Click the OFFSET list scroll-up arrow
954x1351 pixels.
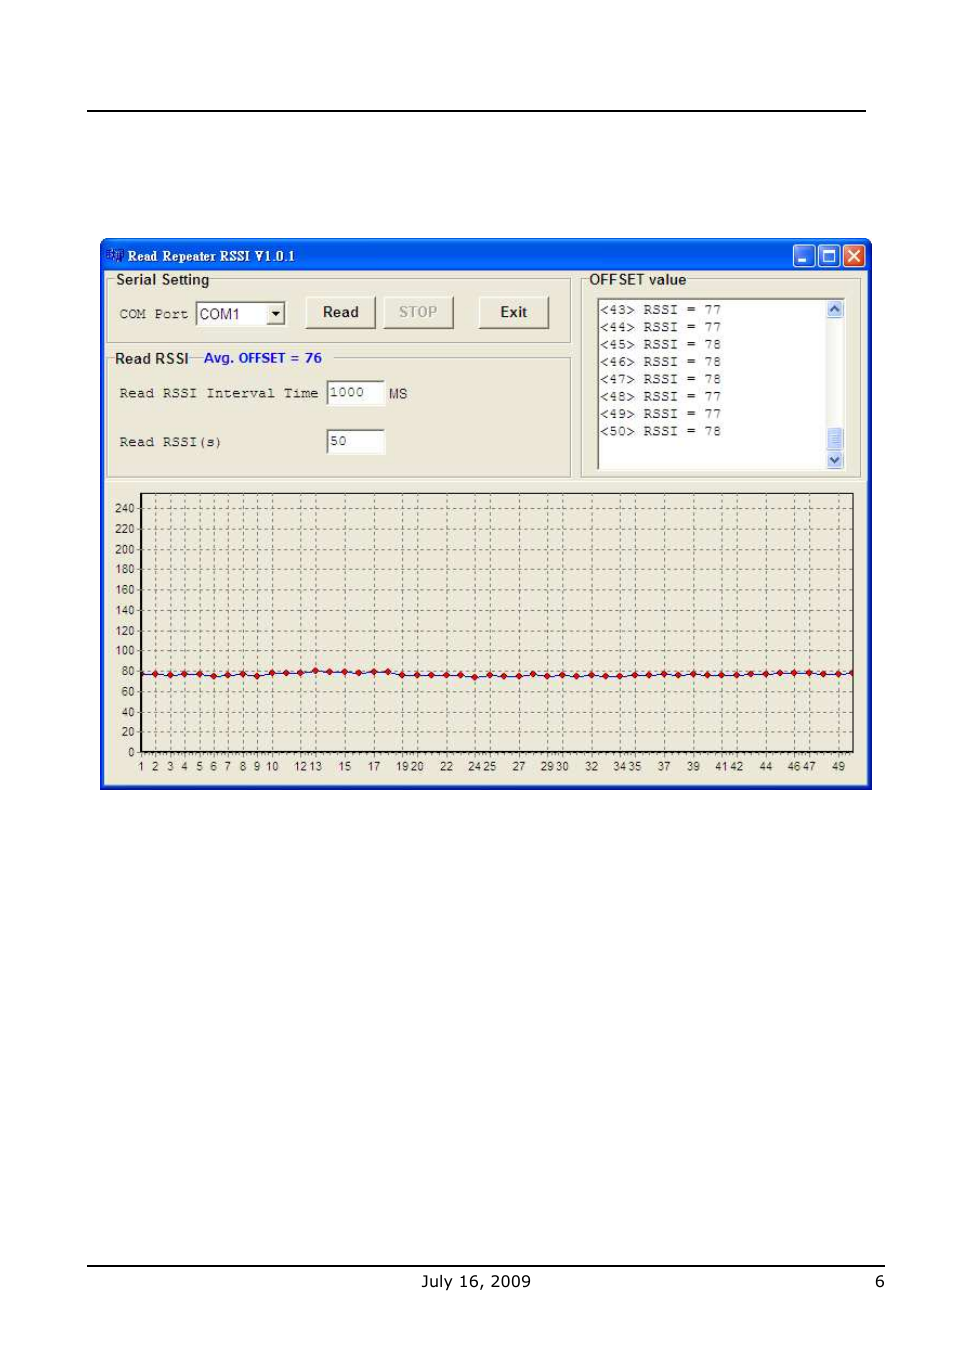[x=835, y=309]
